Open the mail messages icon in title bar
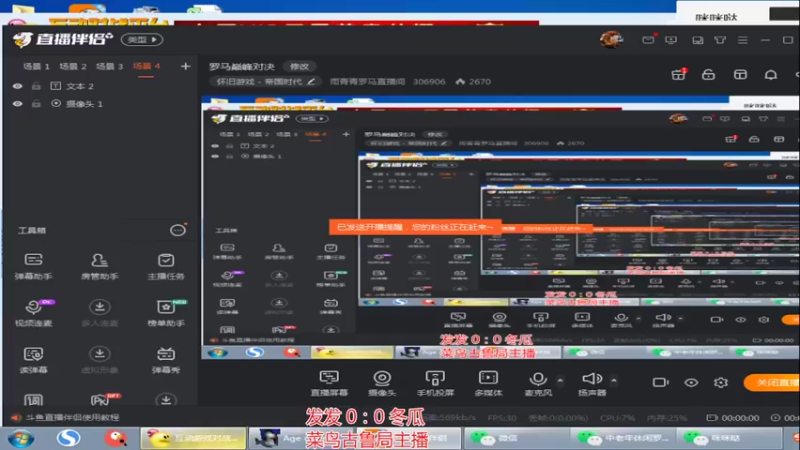This screenshot has width=800, height=450. pos(648,39)
